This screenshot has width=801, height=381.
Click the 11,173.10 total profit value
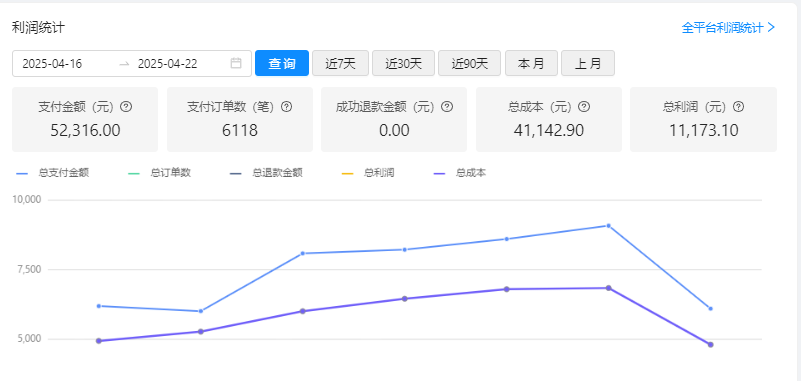(x=703, y=131)
